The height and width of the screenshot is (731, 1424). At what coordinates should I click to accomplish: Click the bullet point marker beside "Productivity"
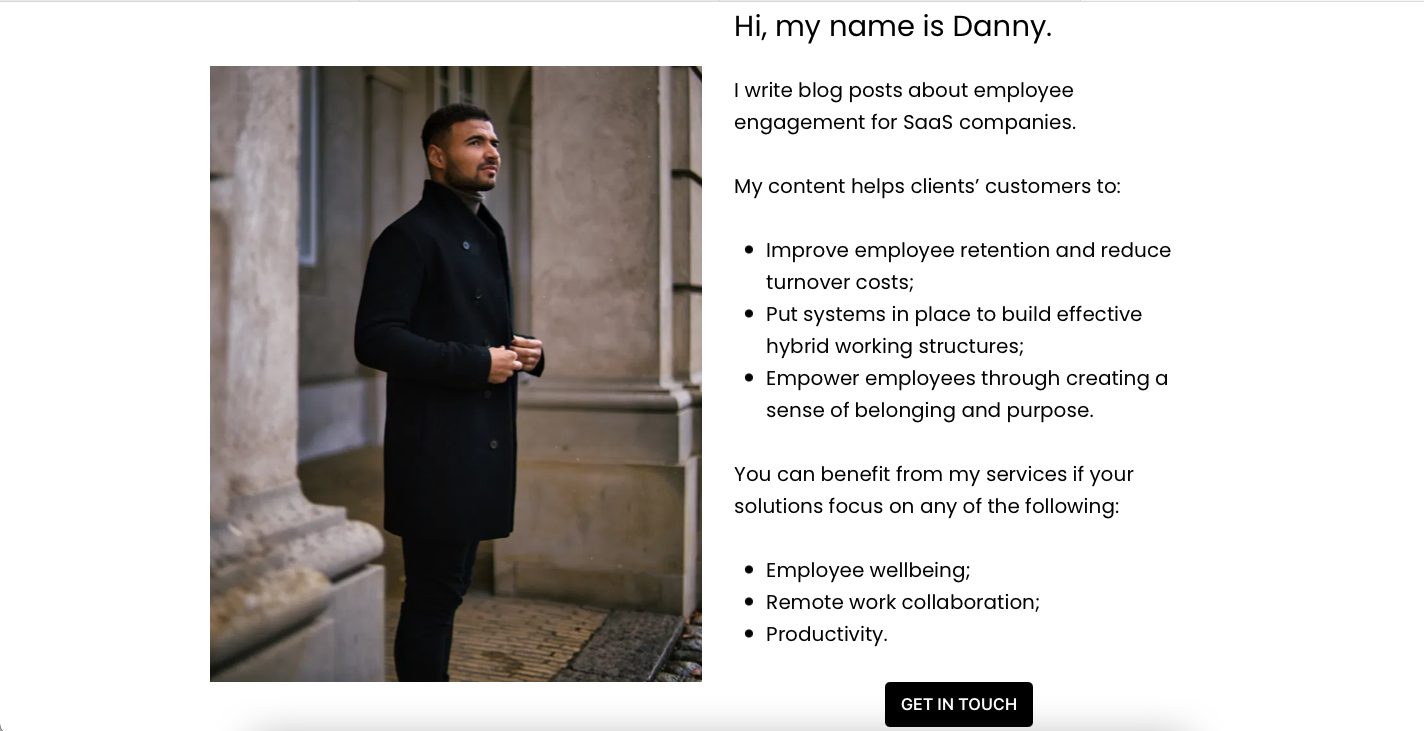coord(748,634)
